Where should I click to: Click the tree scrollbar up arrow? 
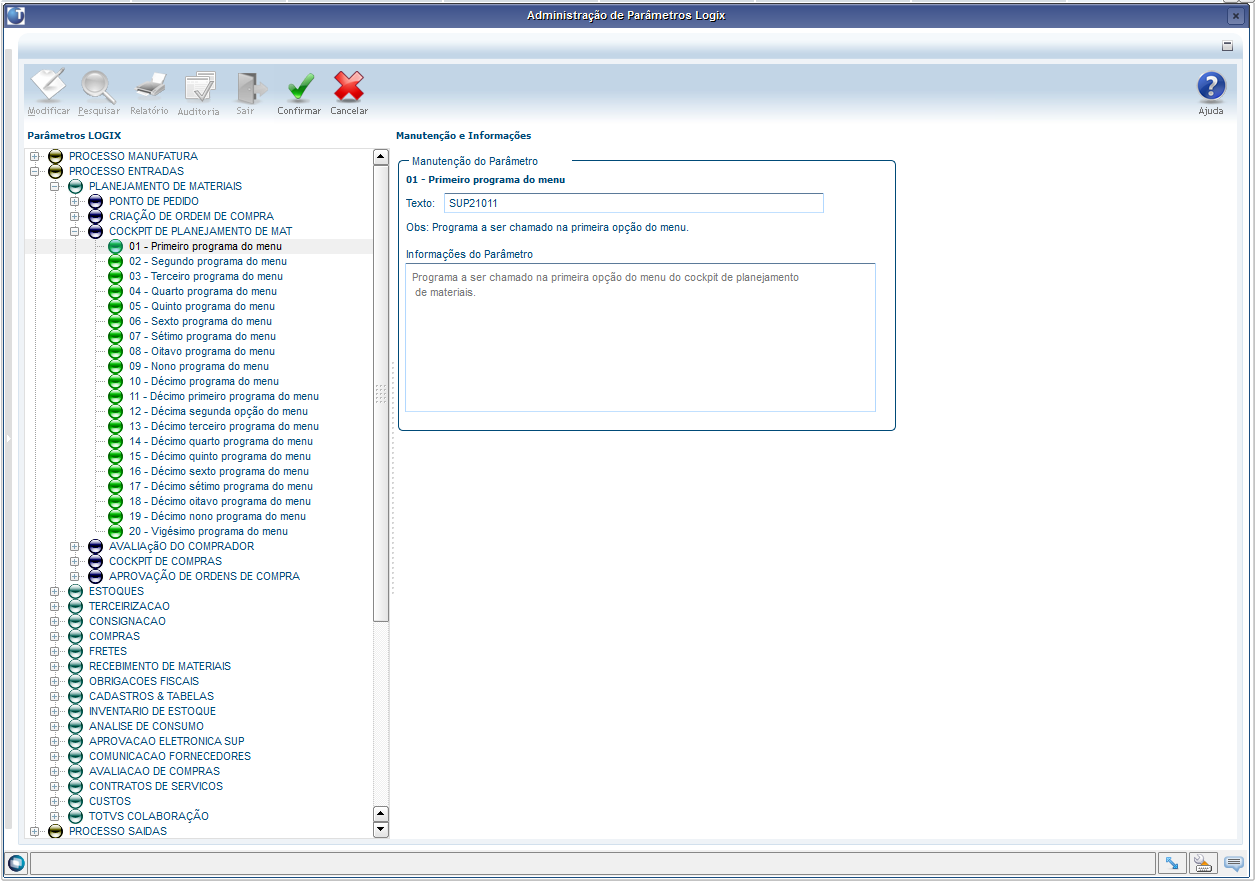tap(380, 157)
